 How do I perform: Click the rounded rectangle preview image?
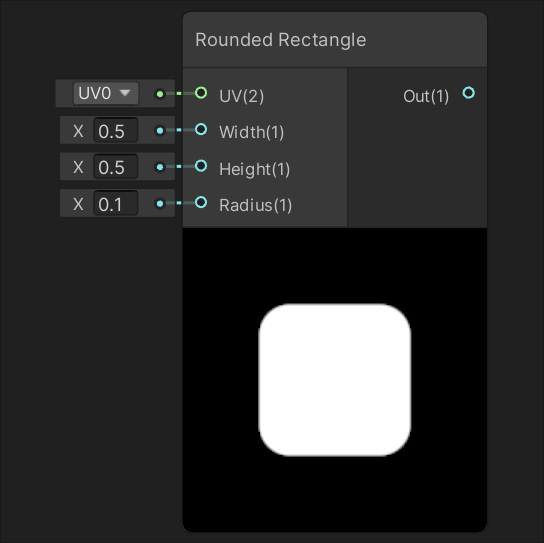point(335,380)
